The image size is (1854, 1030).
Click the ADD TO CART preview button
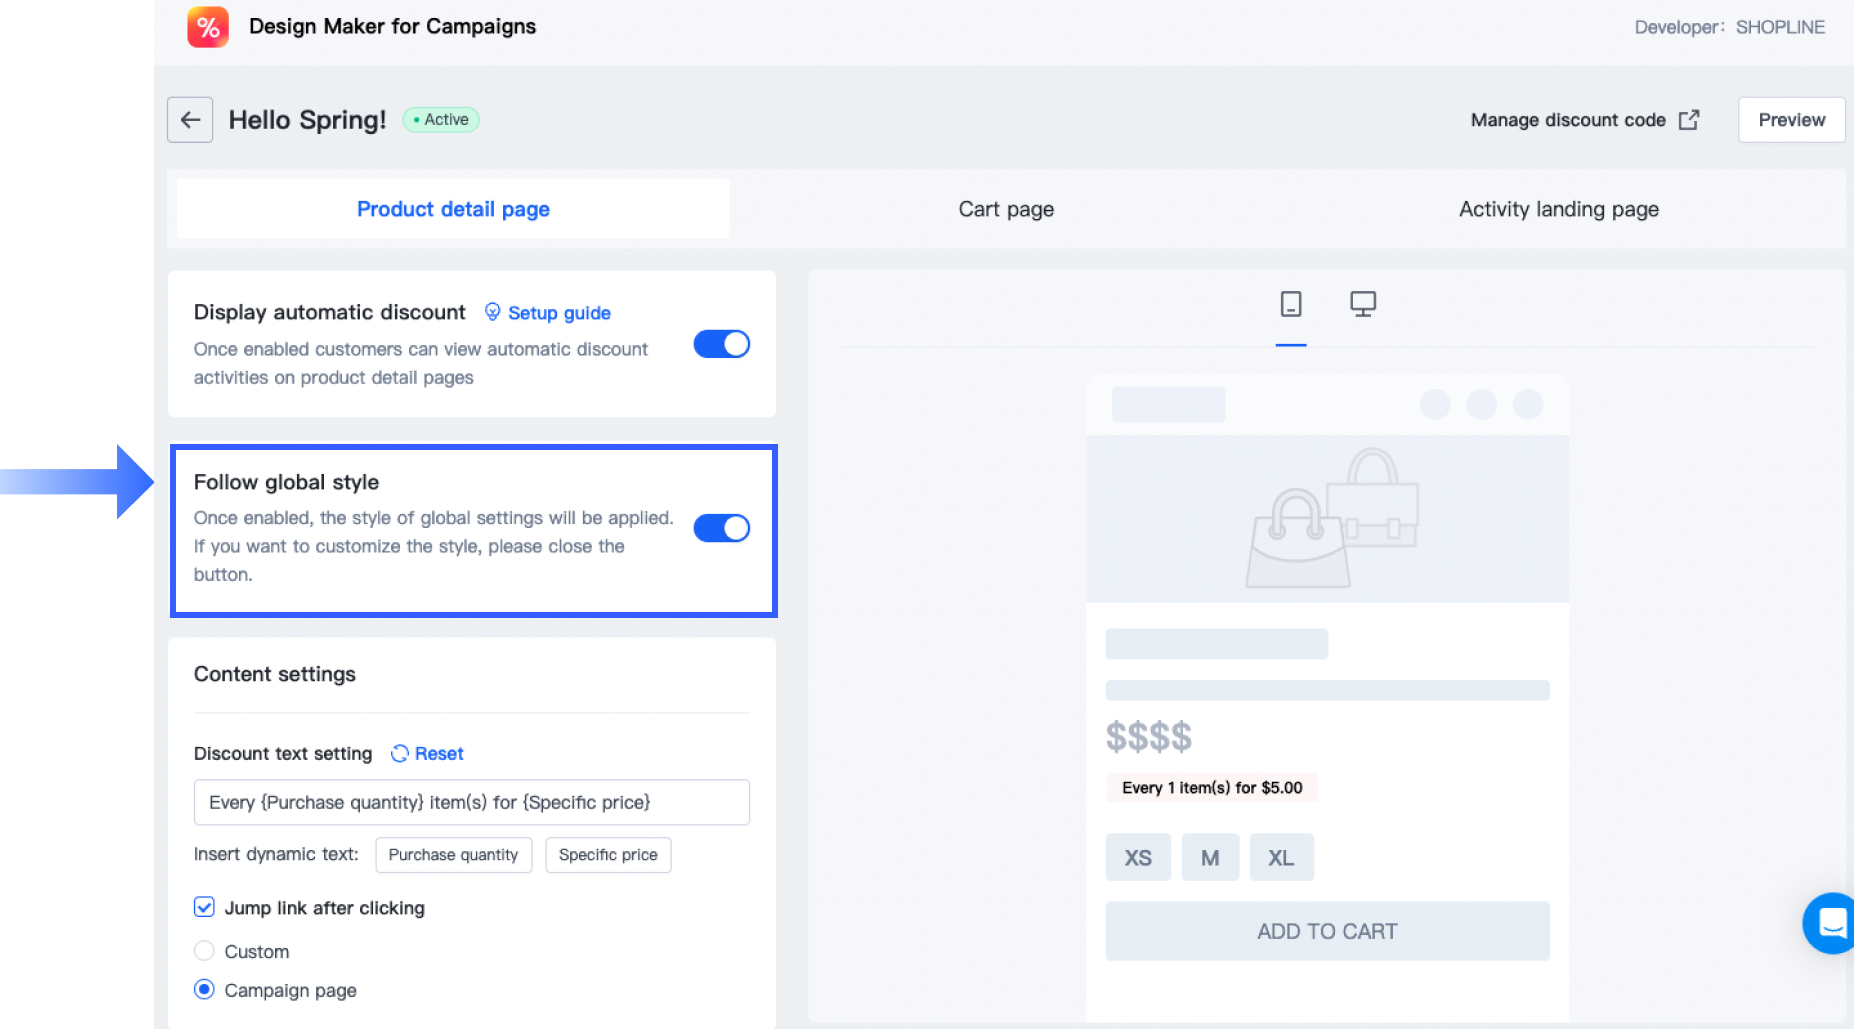(x=1326, y=930)
